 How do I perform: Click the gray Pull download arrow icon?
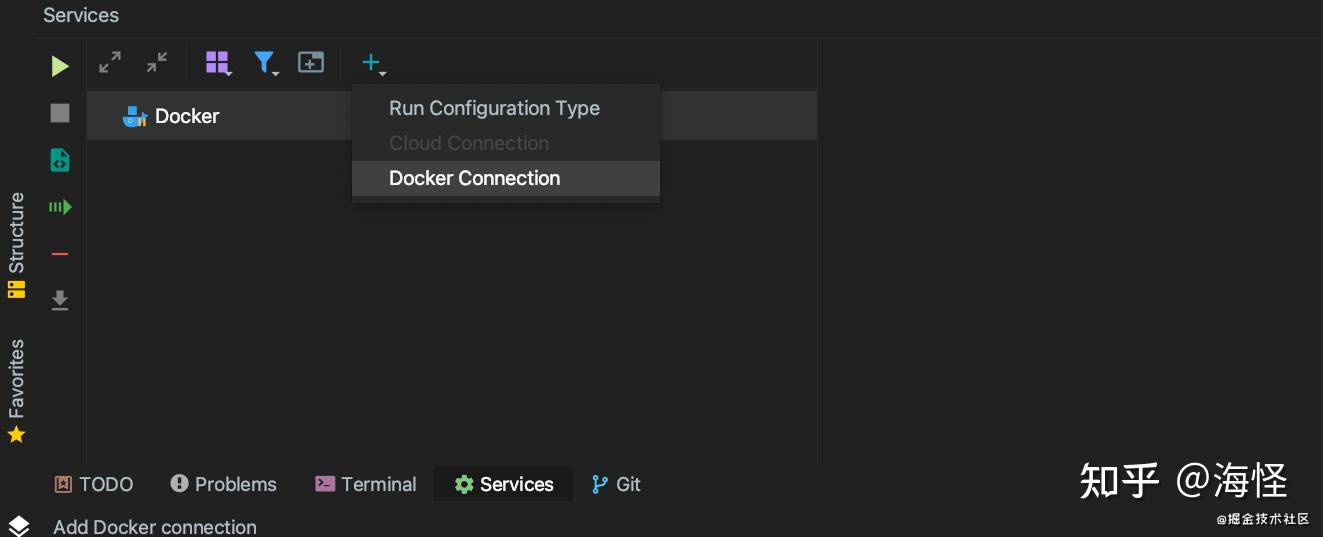pyautogui.click(x=60, y=300)
